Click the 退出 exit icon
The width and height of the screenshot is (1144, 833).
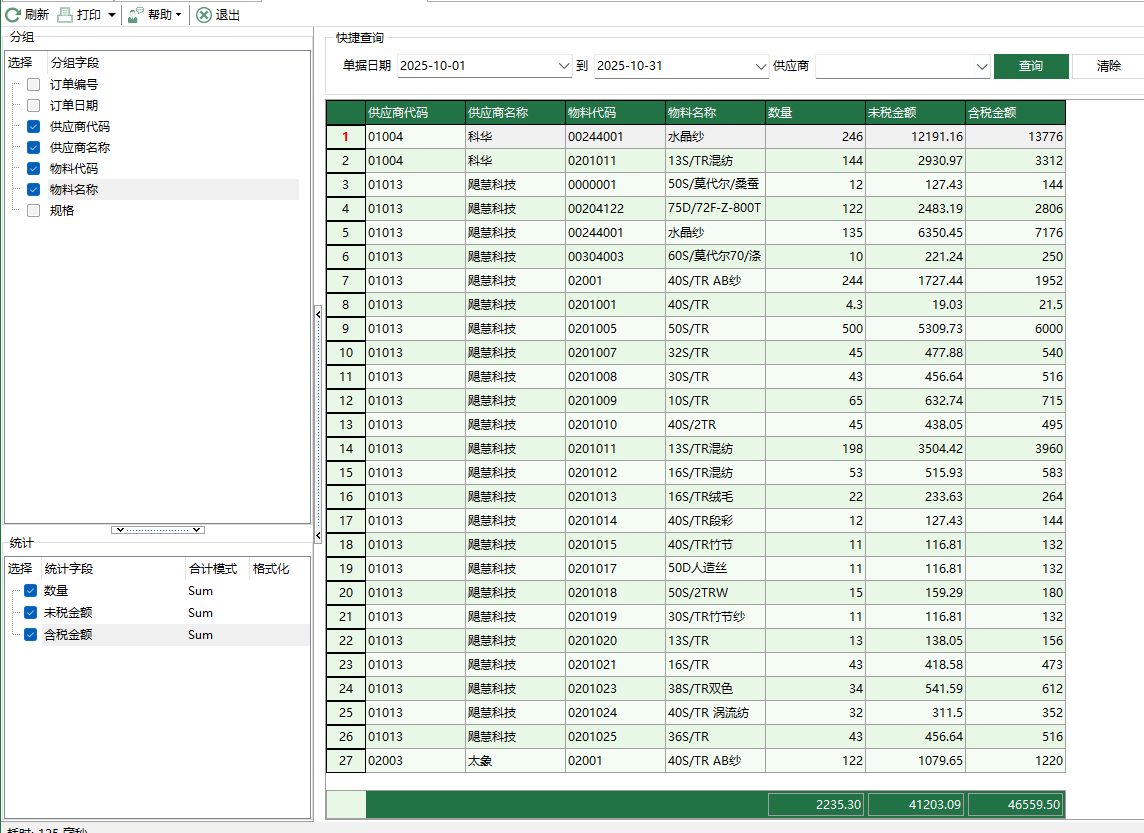click(204, 15)
